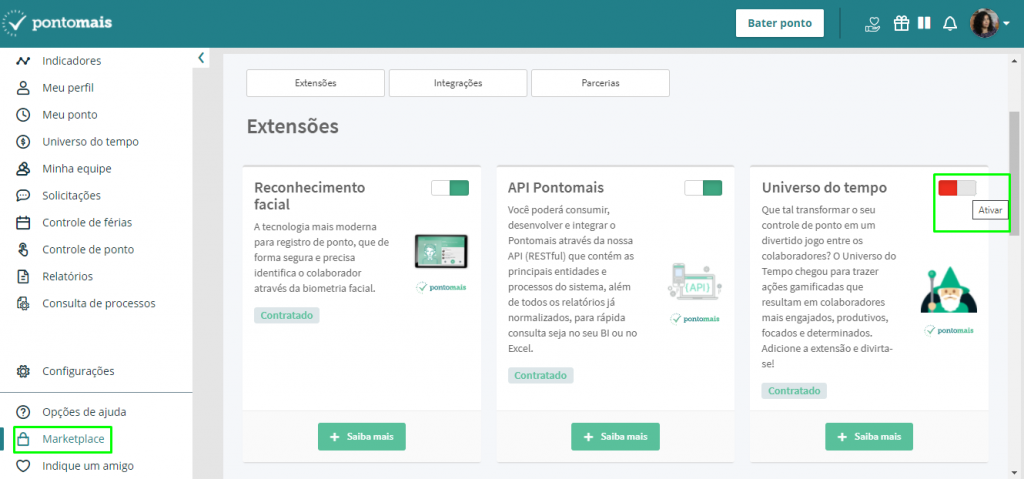Select Minha equipe menu item
The height and width of the screenshot is (479, 1024).
[x=77, y=169]
